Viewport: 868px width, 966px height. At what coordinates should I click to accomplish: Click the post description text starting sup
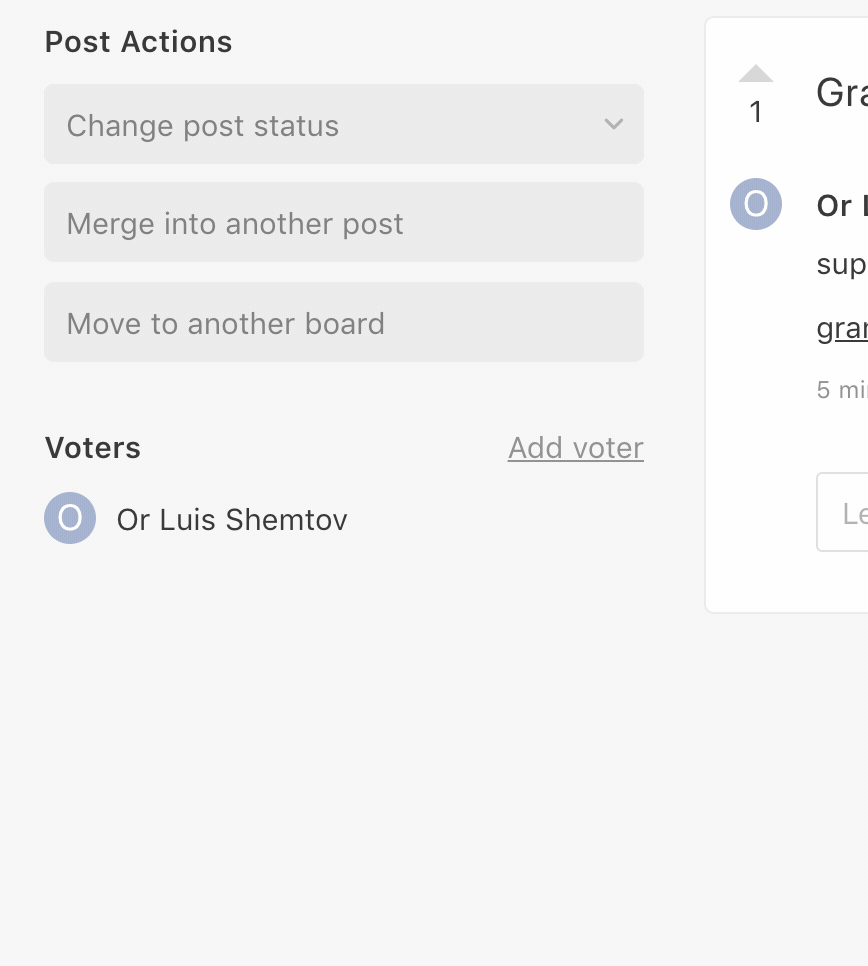click(842, 265)
